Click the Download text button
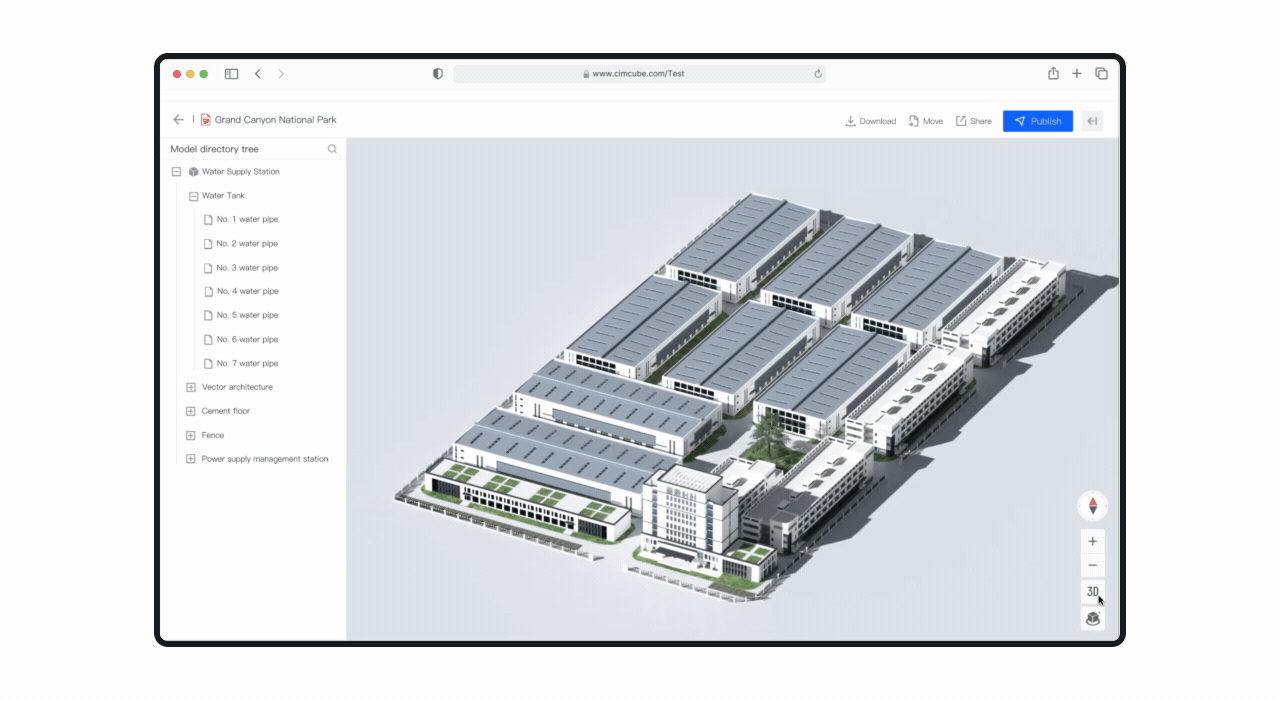 pyautogui.click(x=877, y=121)
